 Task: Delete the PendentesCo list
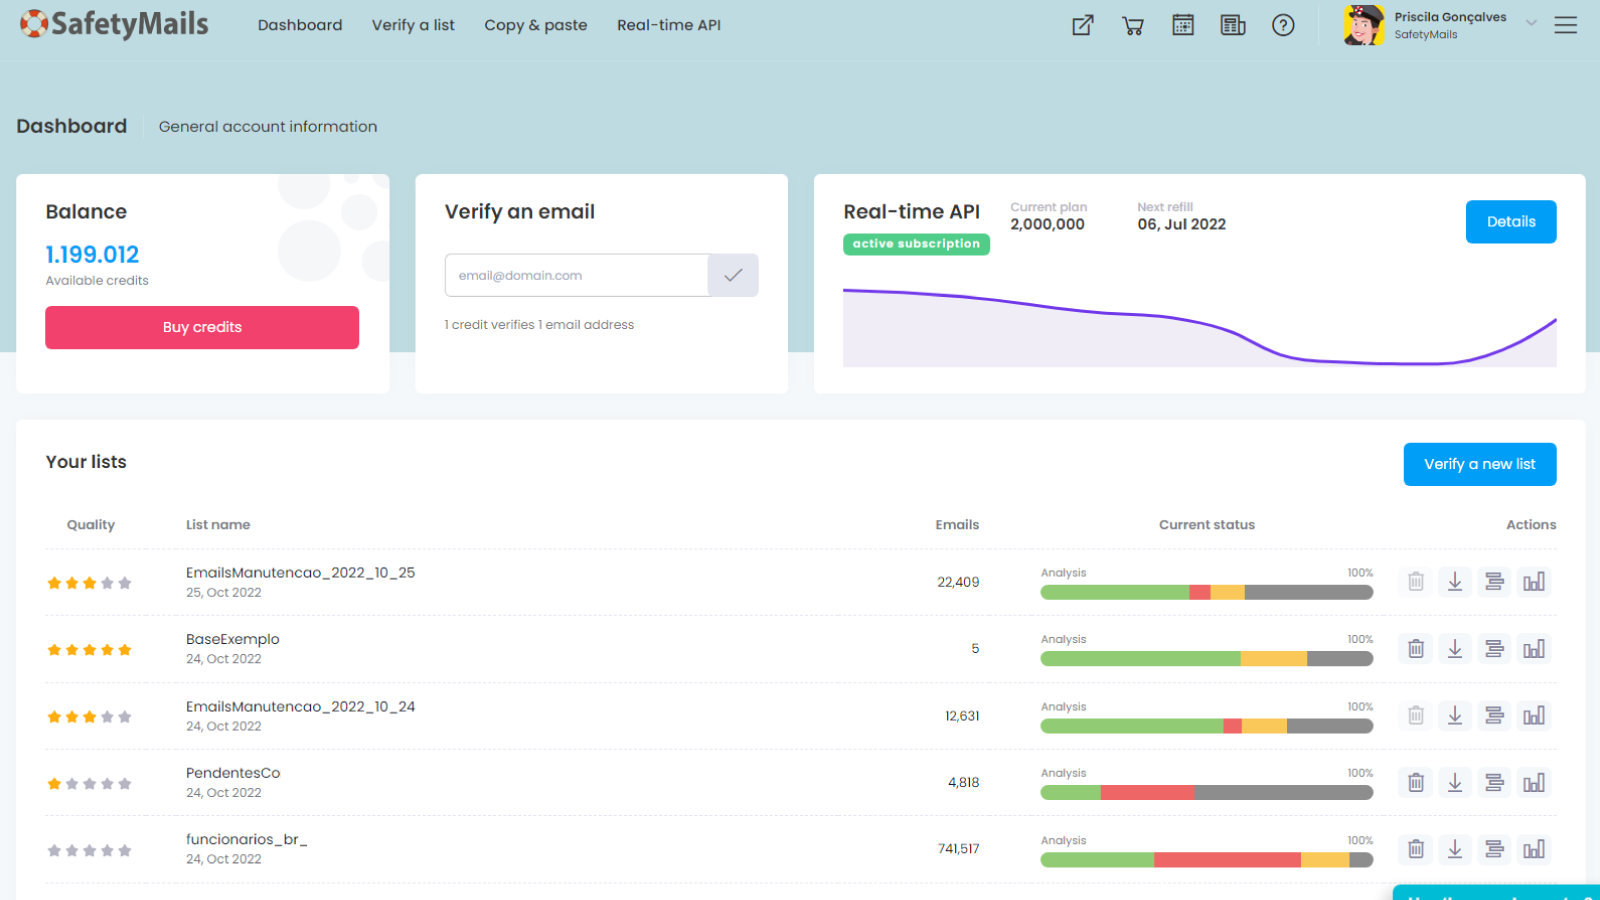pos(1416,783)
